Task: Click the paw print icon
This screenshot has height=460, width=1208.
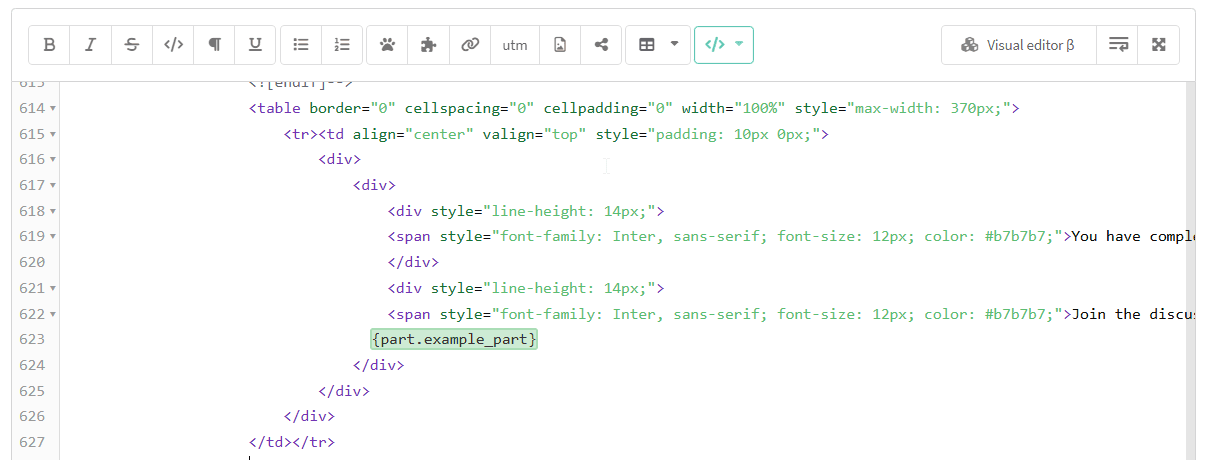Action: (388, 45)
